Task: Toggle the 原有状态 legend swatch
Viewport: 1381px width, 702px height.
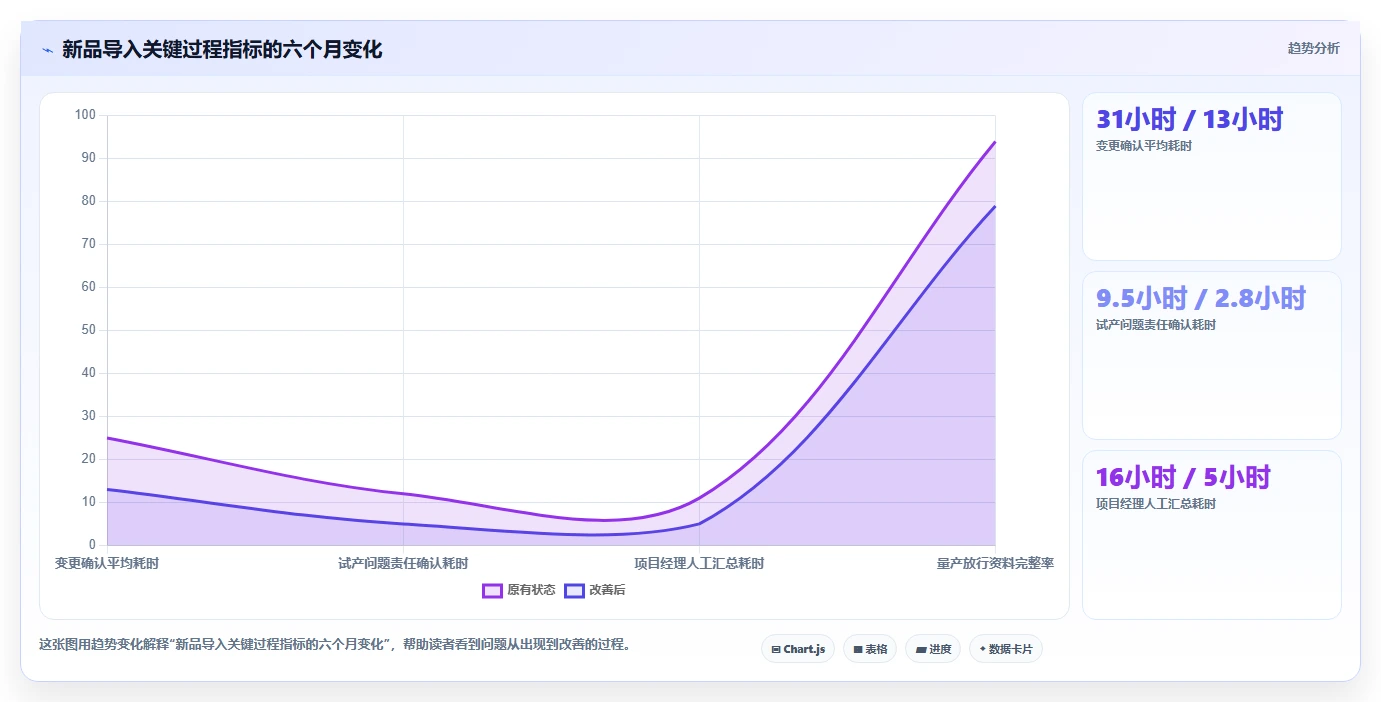Action: coord(492,590)
